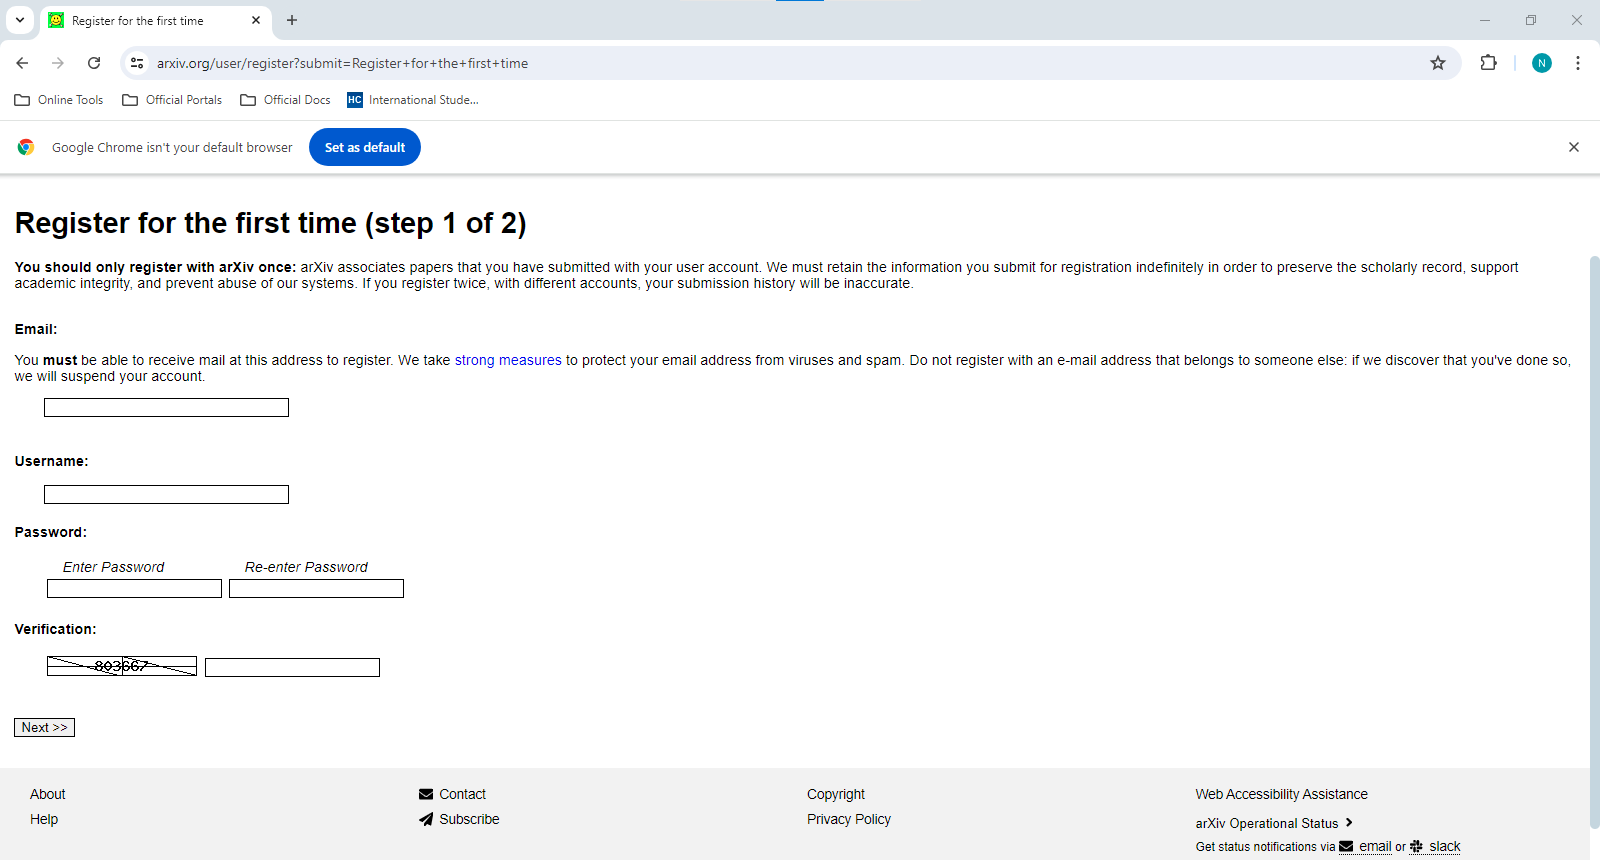View site information icon in address bar
The image size is (1600, 860).
(x=137, y=63)
